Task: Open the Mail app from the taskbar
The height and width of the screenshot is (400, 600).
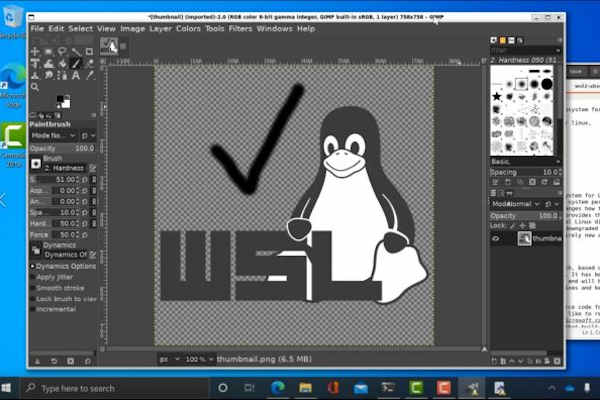Action: (360, 388)
